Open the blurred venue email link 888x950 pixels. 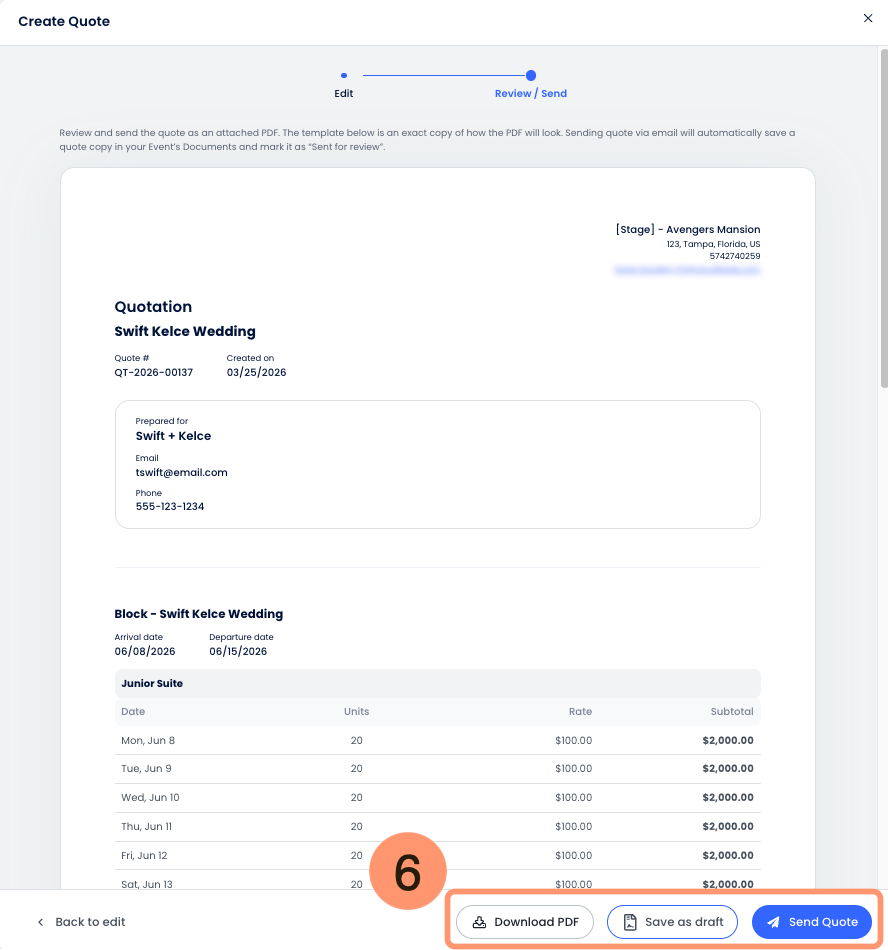click(687, 270)
